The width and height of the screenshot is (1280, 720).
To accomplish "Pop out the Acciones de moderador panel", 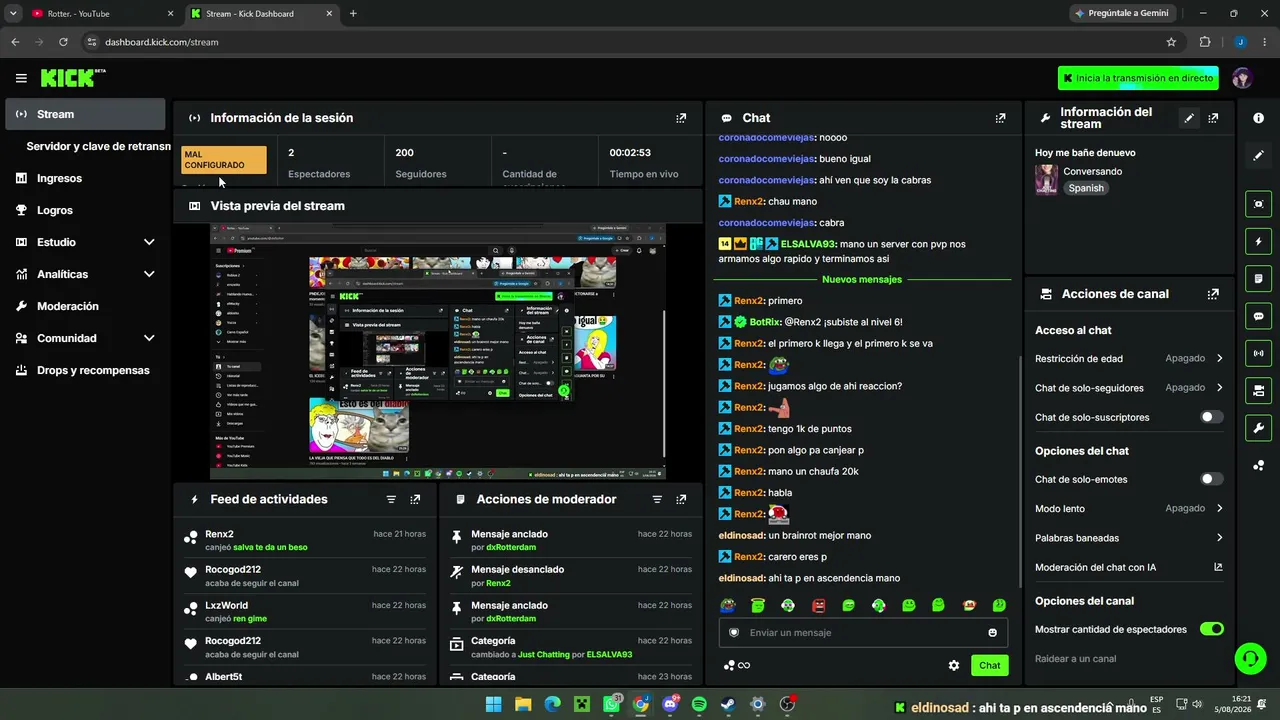I will pos(681,499).
